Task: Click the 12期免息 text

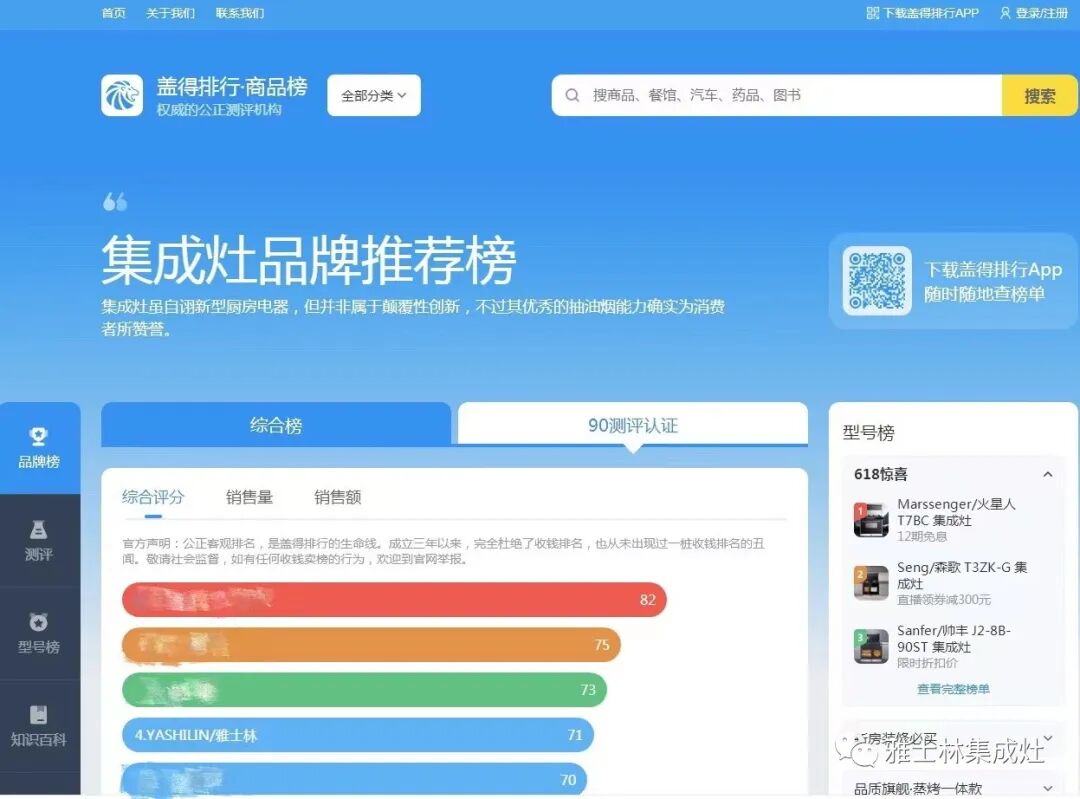Action: pos(922,536)
